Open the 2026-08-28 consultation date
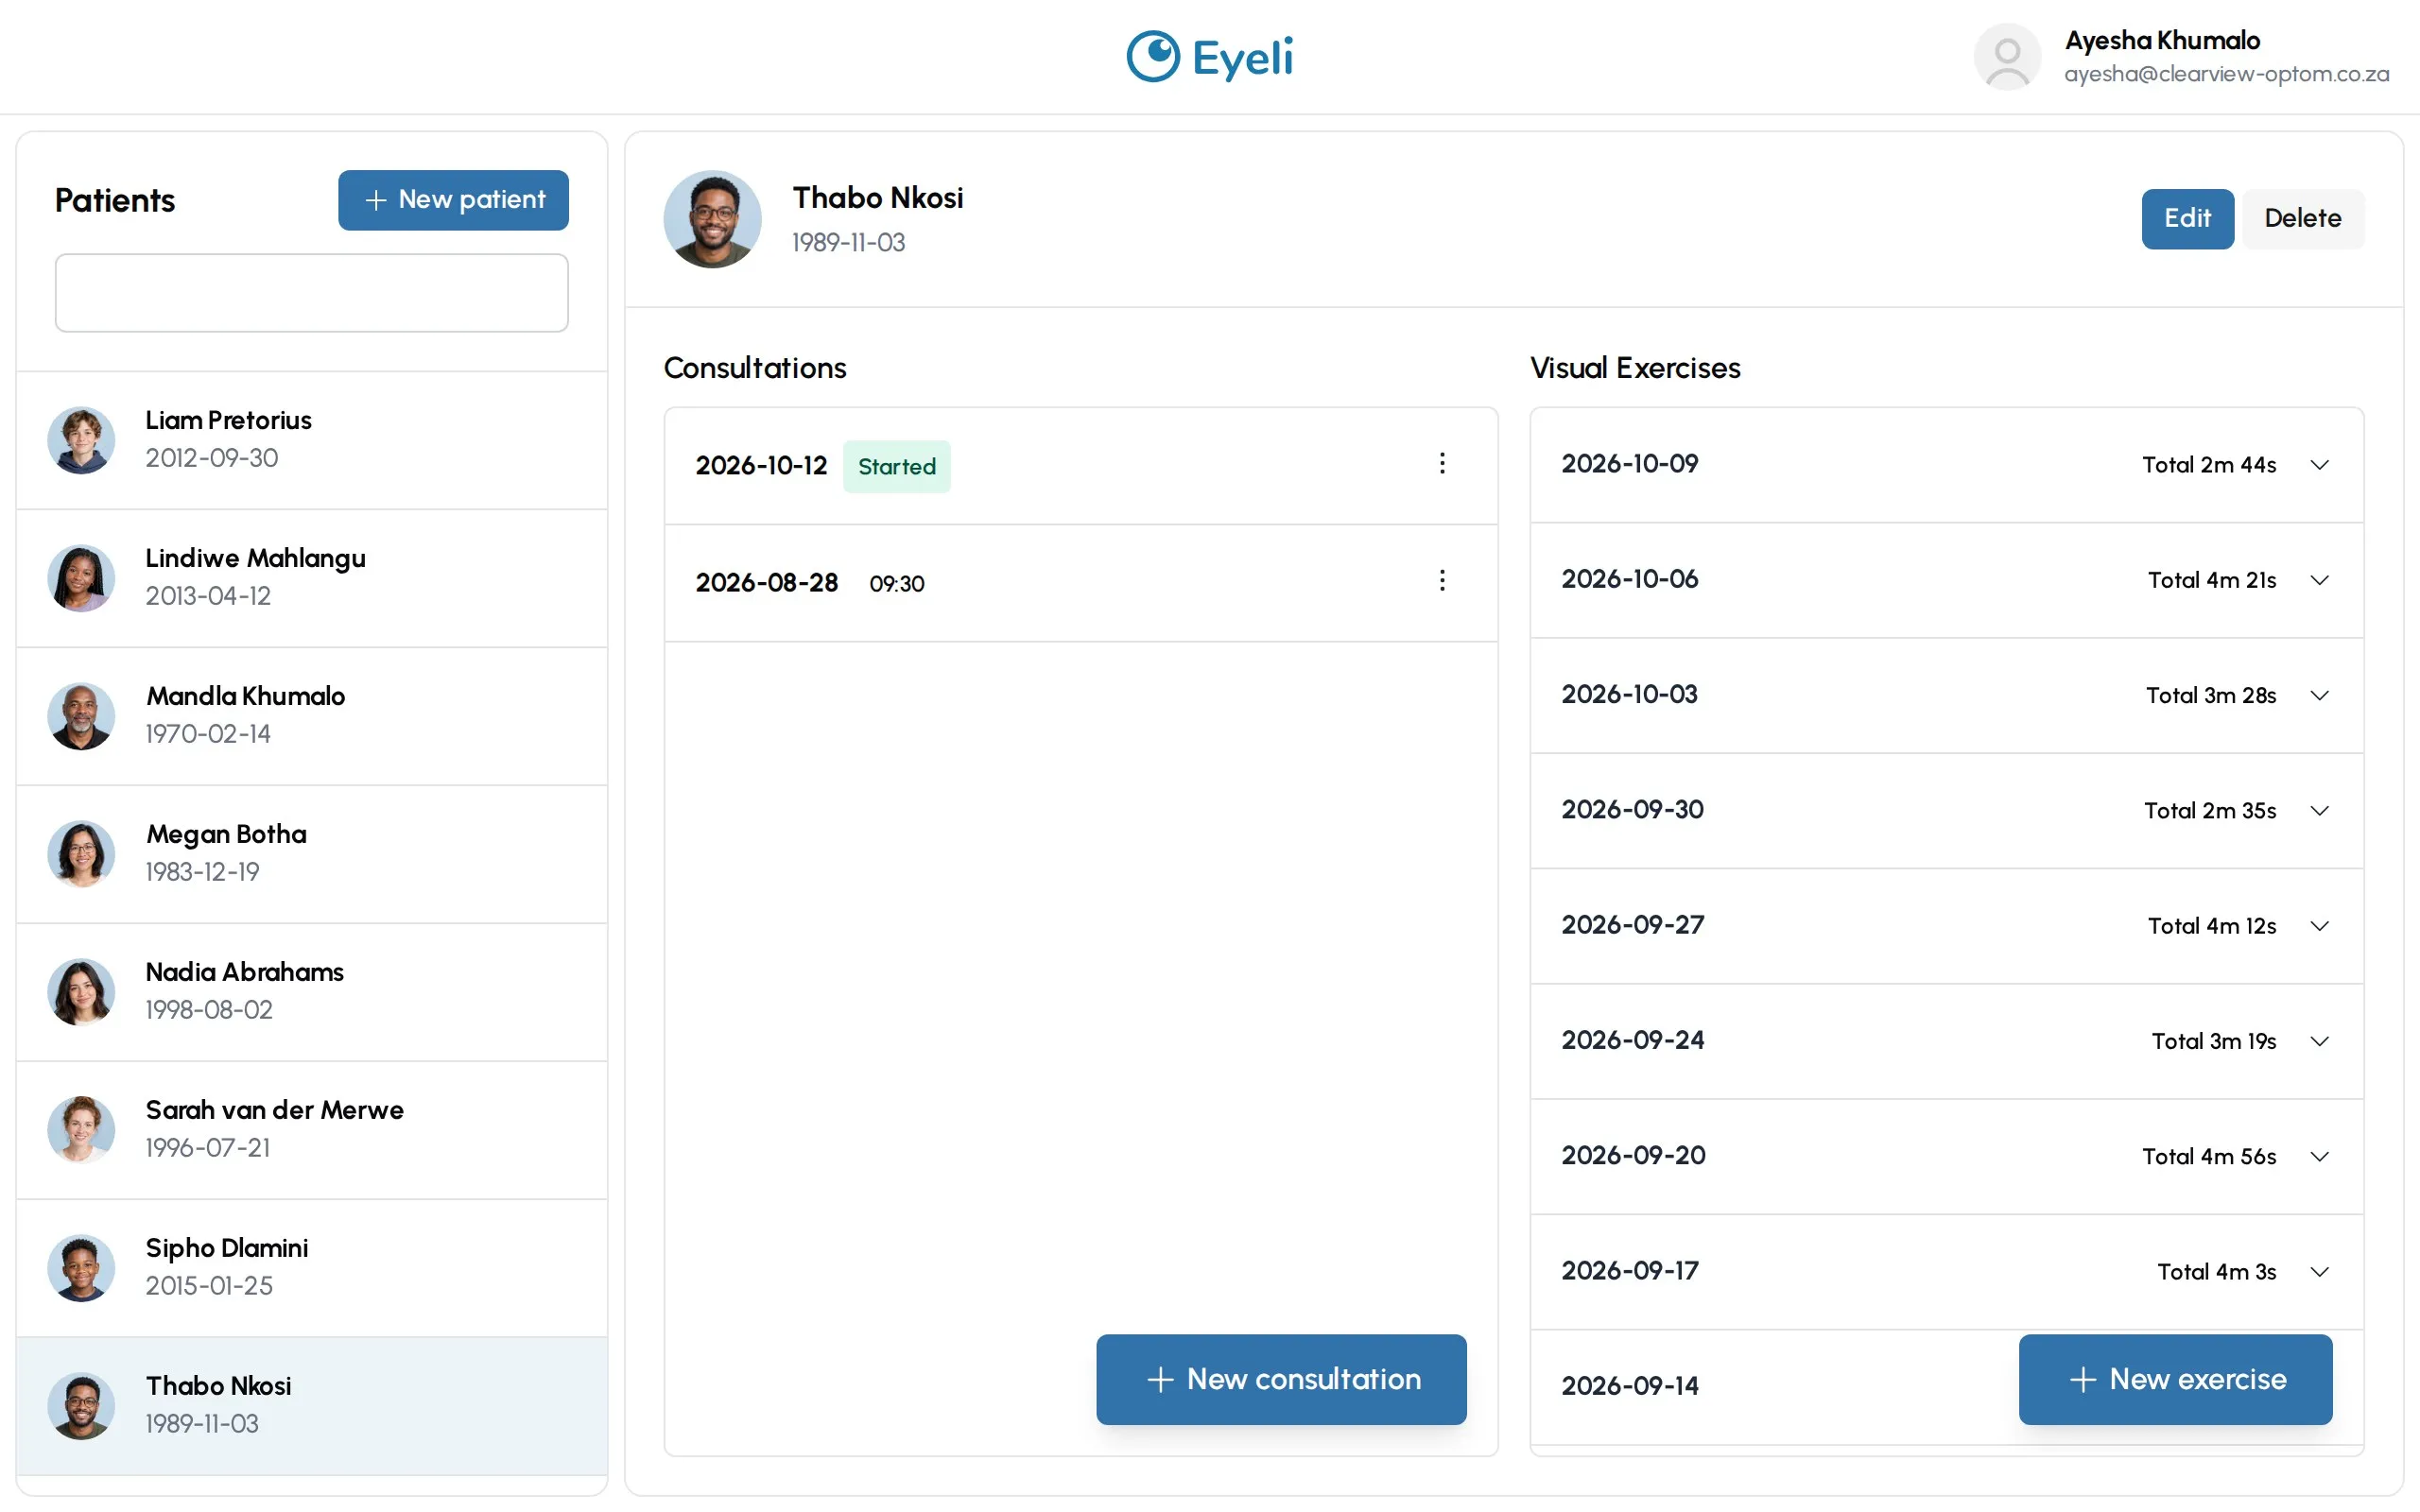This screenshot has height=1512, width=2420. (x=766, y=583)
